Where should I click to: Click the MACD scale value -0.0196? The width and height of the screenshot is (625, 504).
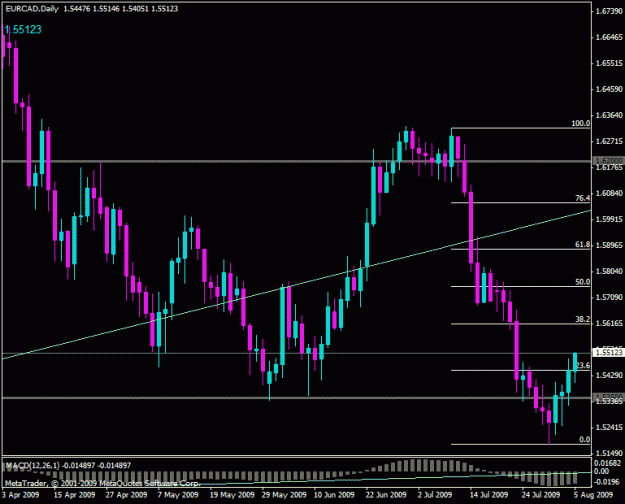607,481
